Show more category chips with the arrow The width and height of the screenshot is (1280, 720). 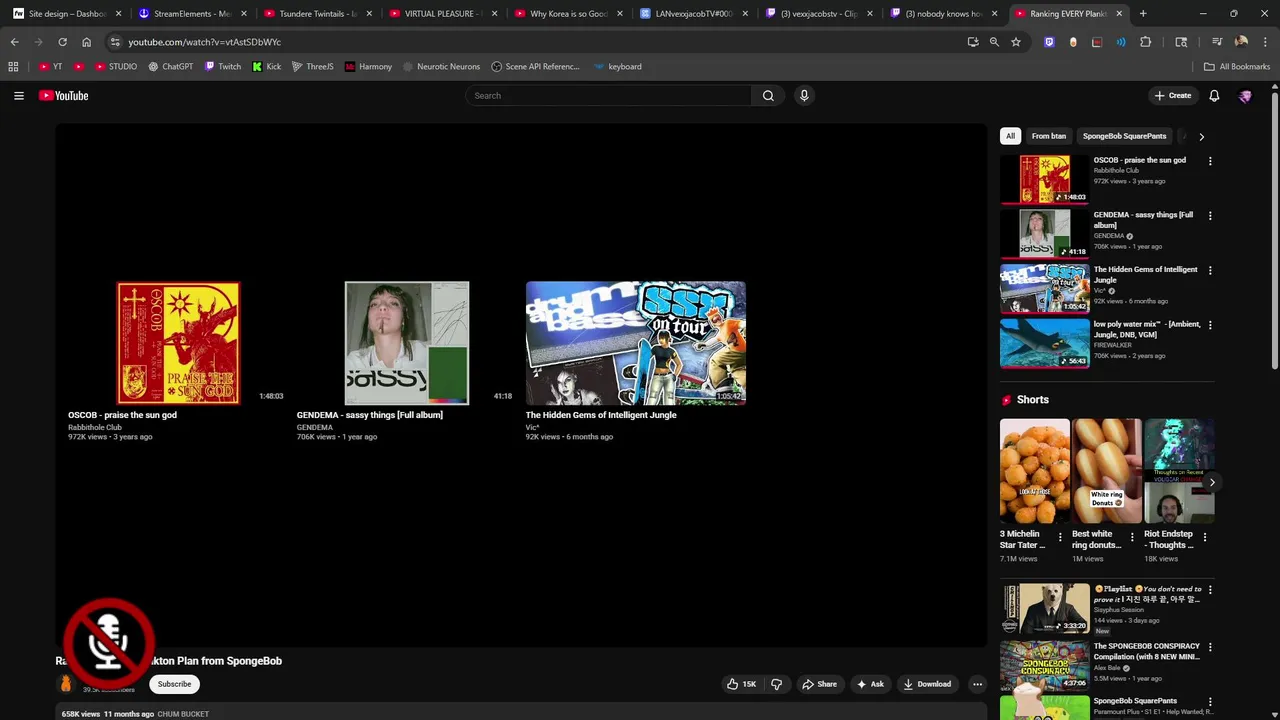pyautogui.click(x=1201, y=136)
